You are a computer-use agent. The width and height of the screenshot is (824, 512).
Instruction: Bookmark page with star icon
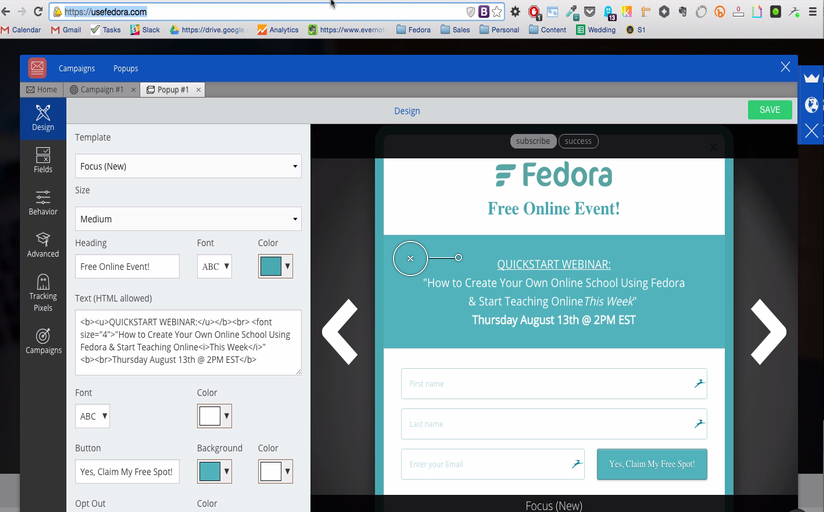[497, 12]
